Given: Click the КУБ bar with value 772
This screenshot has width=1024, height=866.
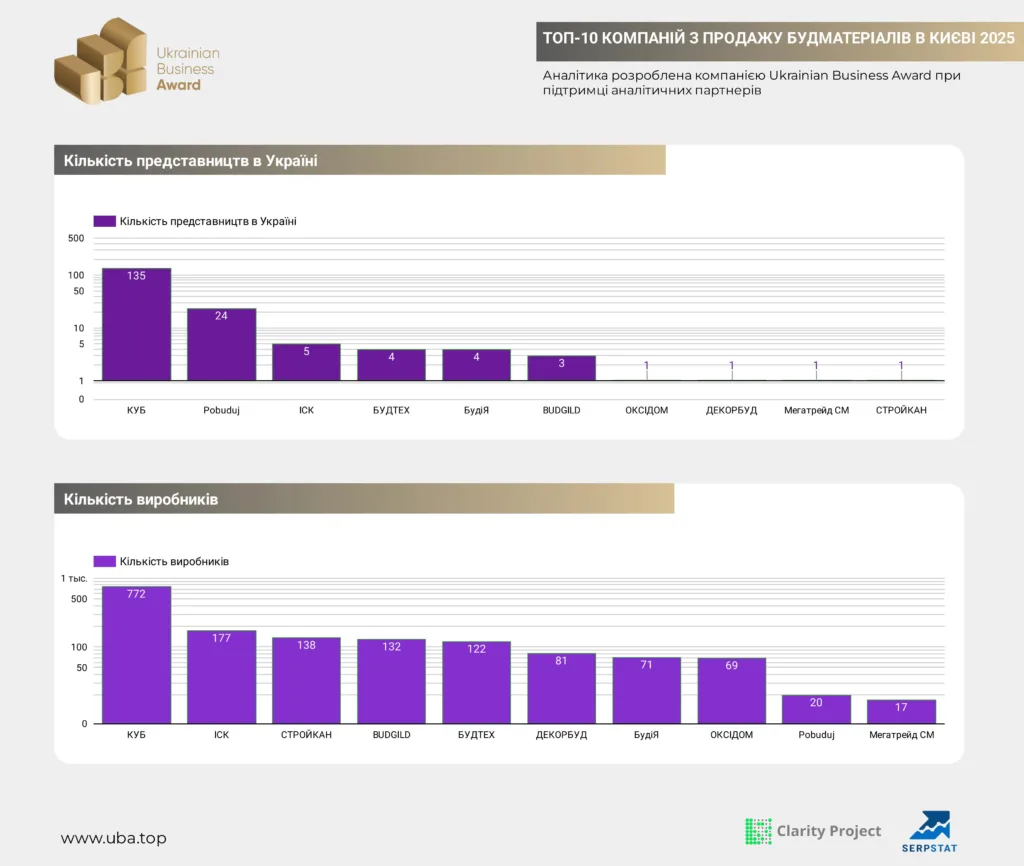Looking at the screenshot, I should (137, 654).
